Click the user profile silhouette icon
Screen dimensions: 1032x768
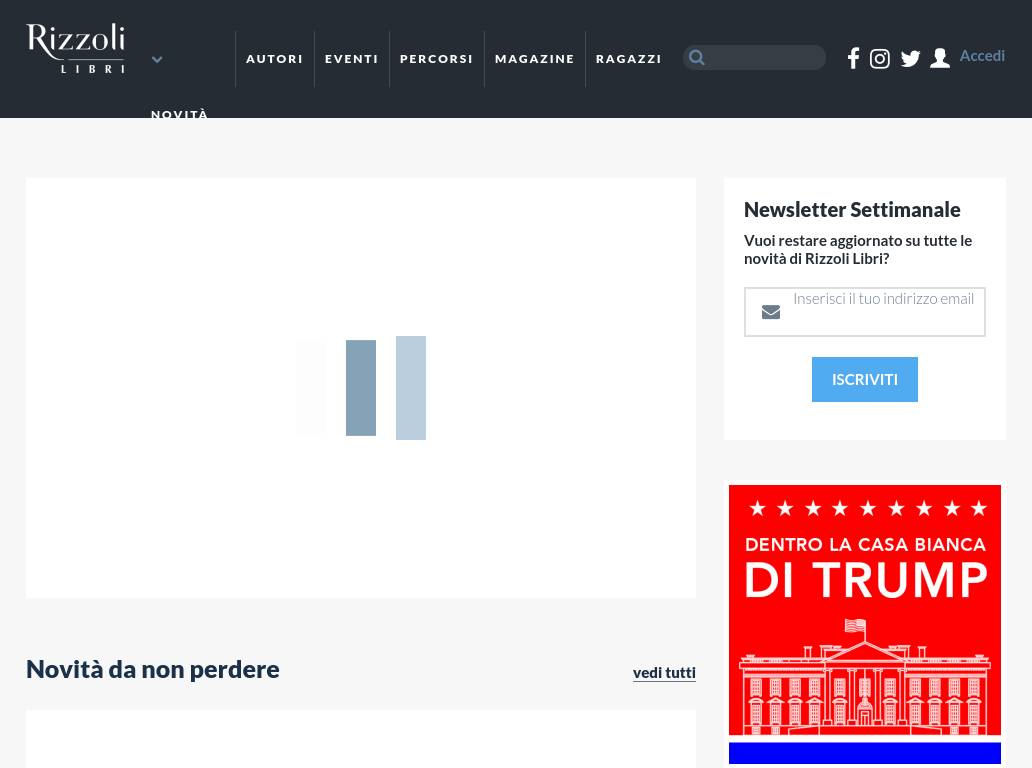pos(940,59)
